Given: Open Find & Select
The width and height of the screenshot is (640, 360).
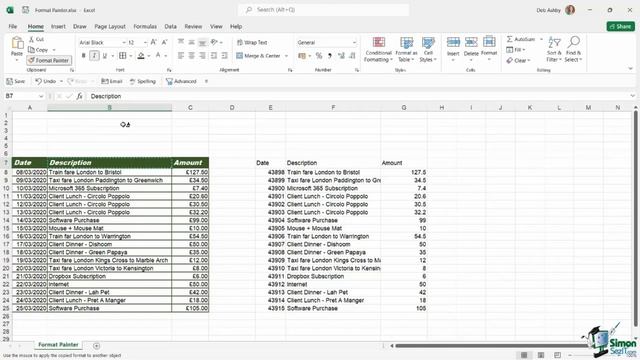Looking at the screenshot, I should (x=573, y=49).
